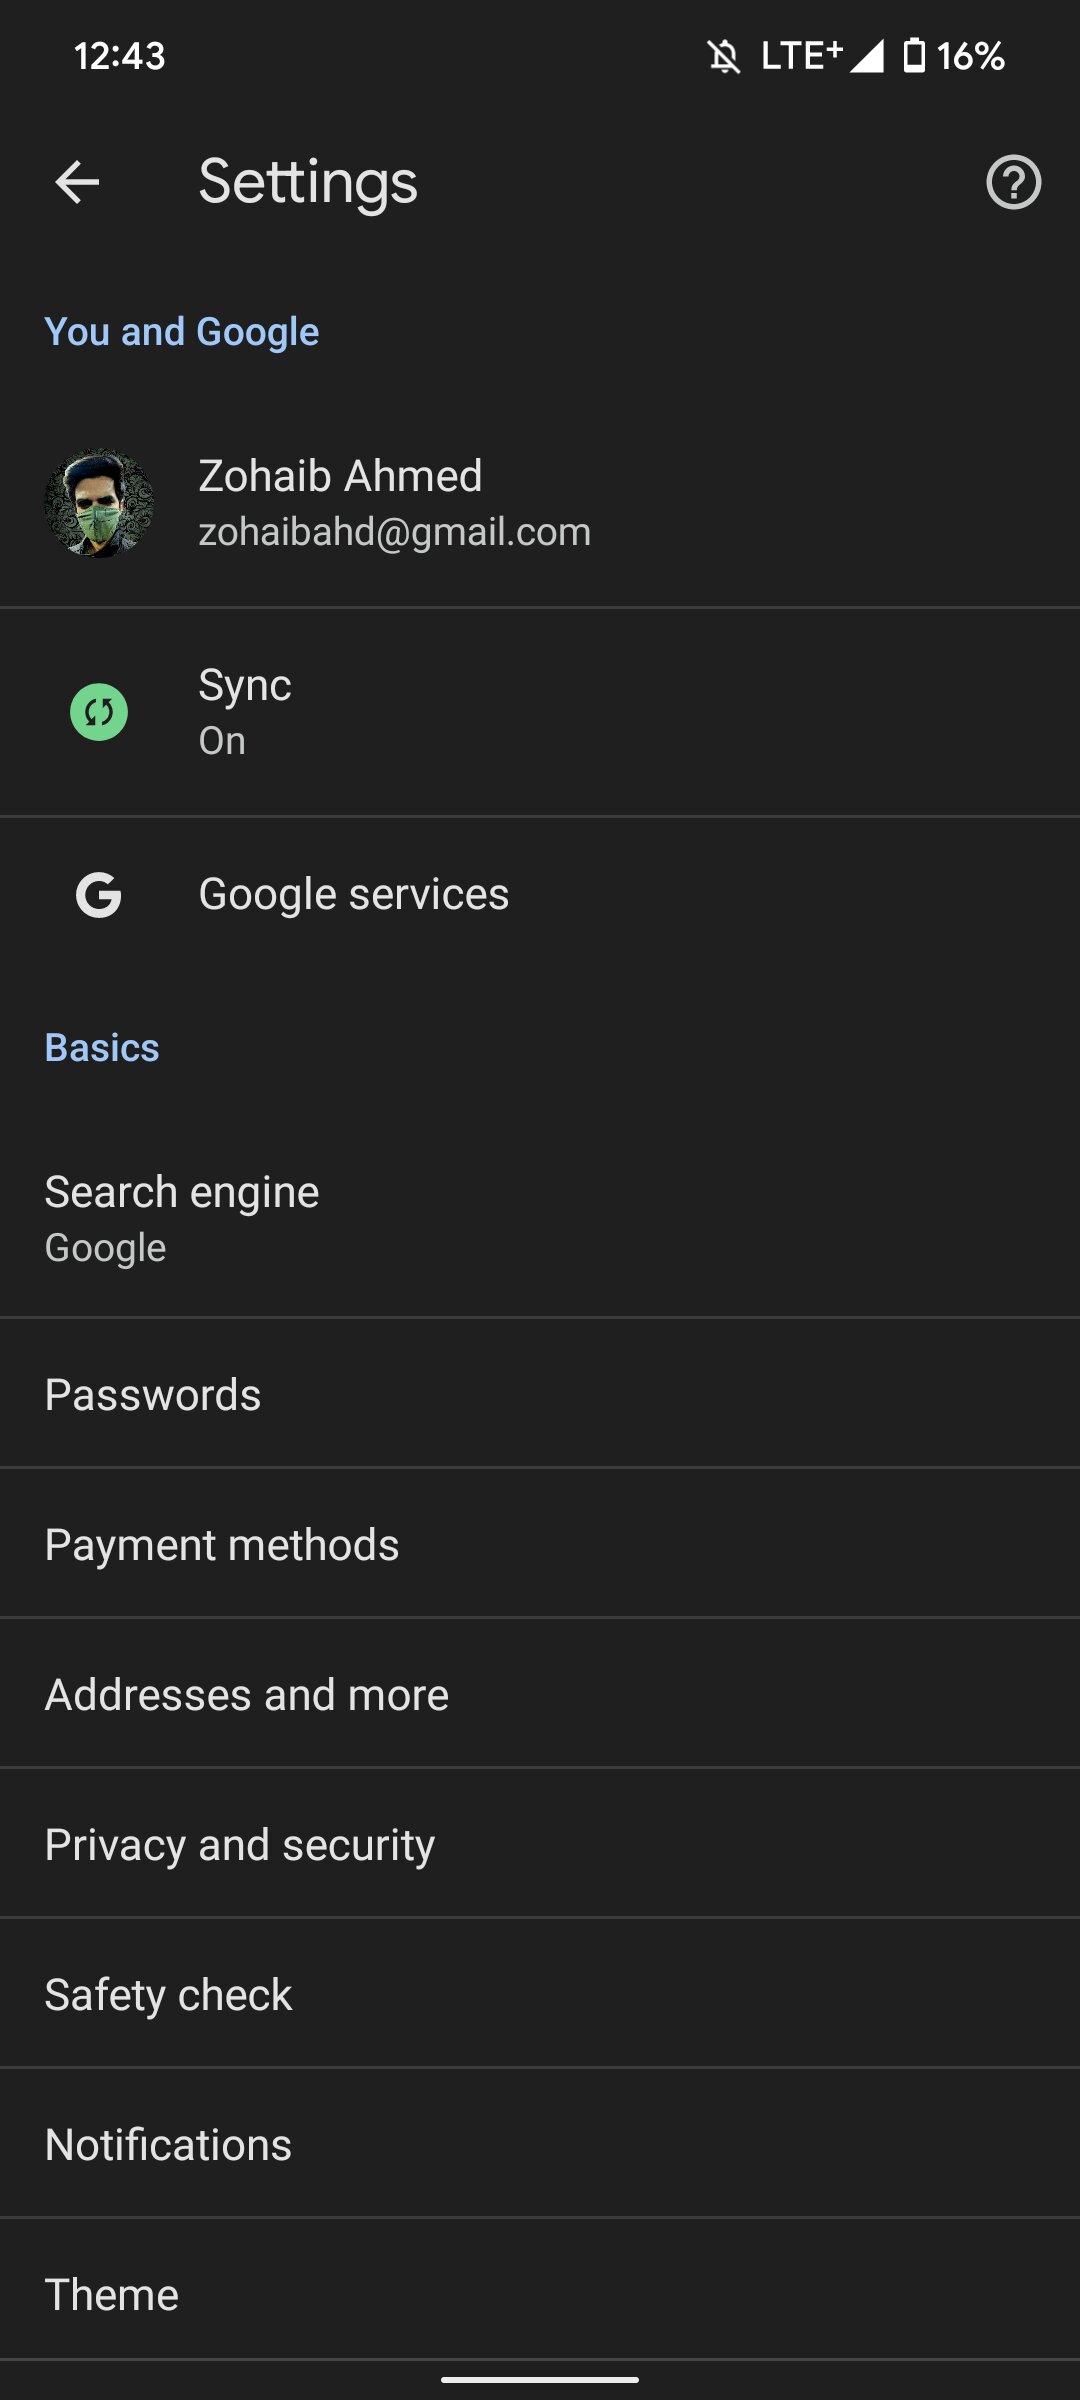This screenshot has width=1080, height=2400.
Task: Tap the Google G logo icon
Action: point(99,895)
